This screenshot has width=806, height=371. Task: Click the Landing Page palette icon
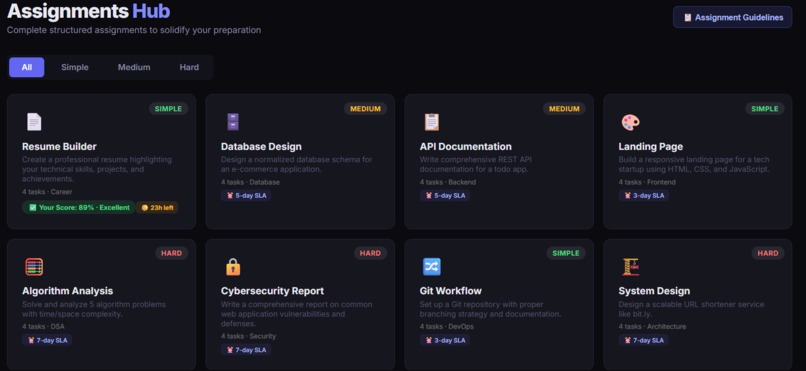click(x=630, y=122)
